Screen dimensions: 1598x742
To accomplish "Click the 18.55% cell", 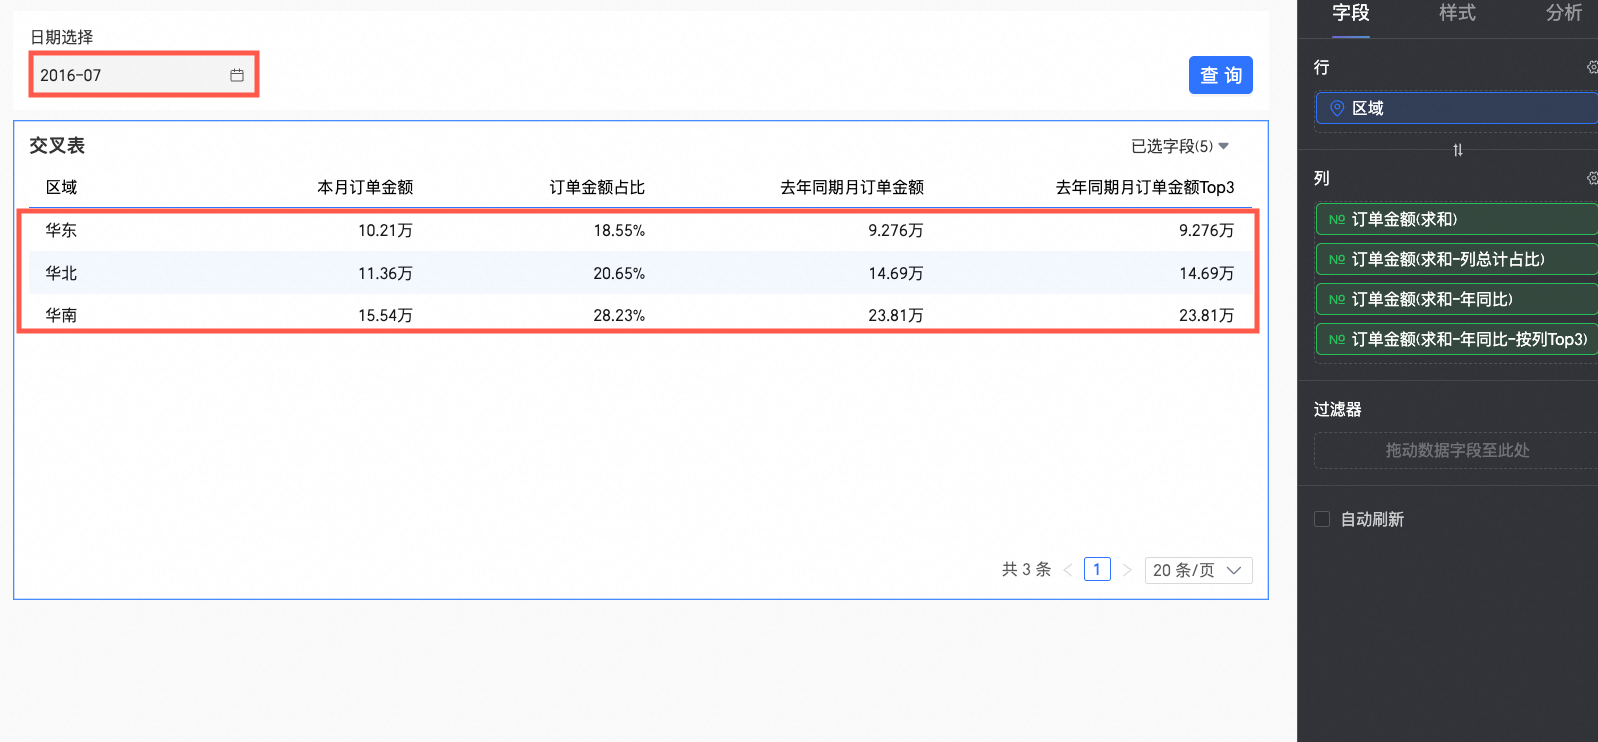I will [x=619, y=230].
